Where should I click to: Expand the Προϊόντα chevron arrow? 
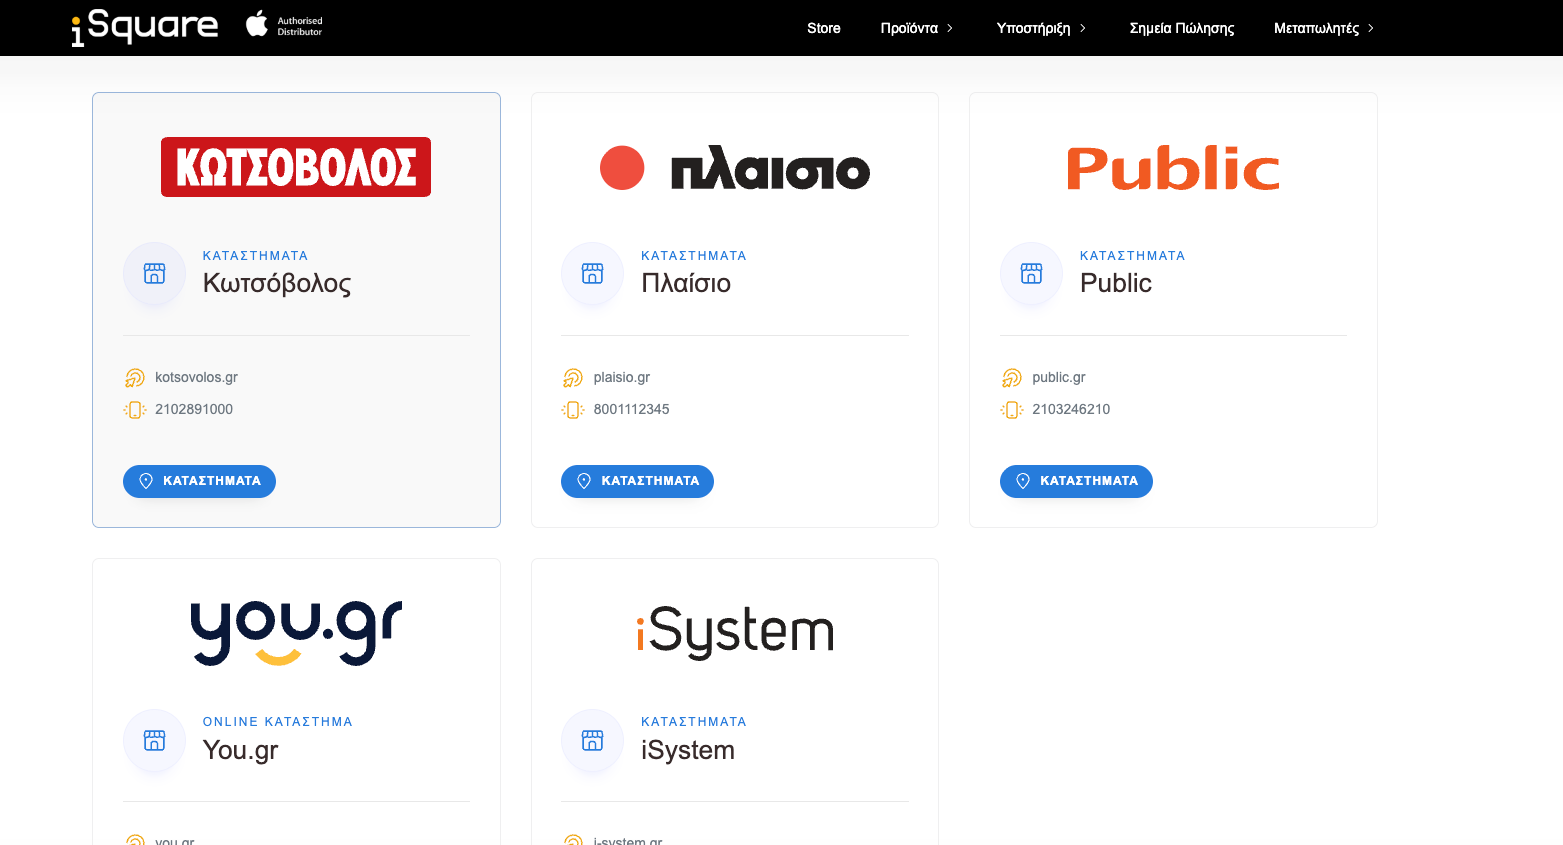[x=950, y=28]
